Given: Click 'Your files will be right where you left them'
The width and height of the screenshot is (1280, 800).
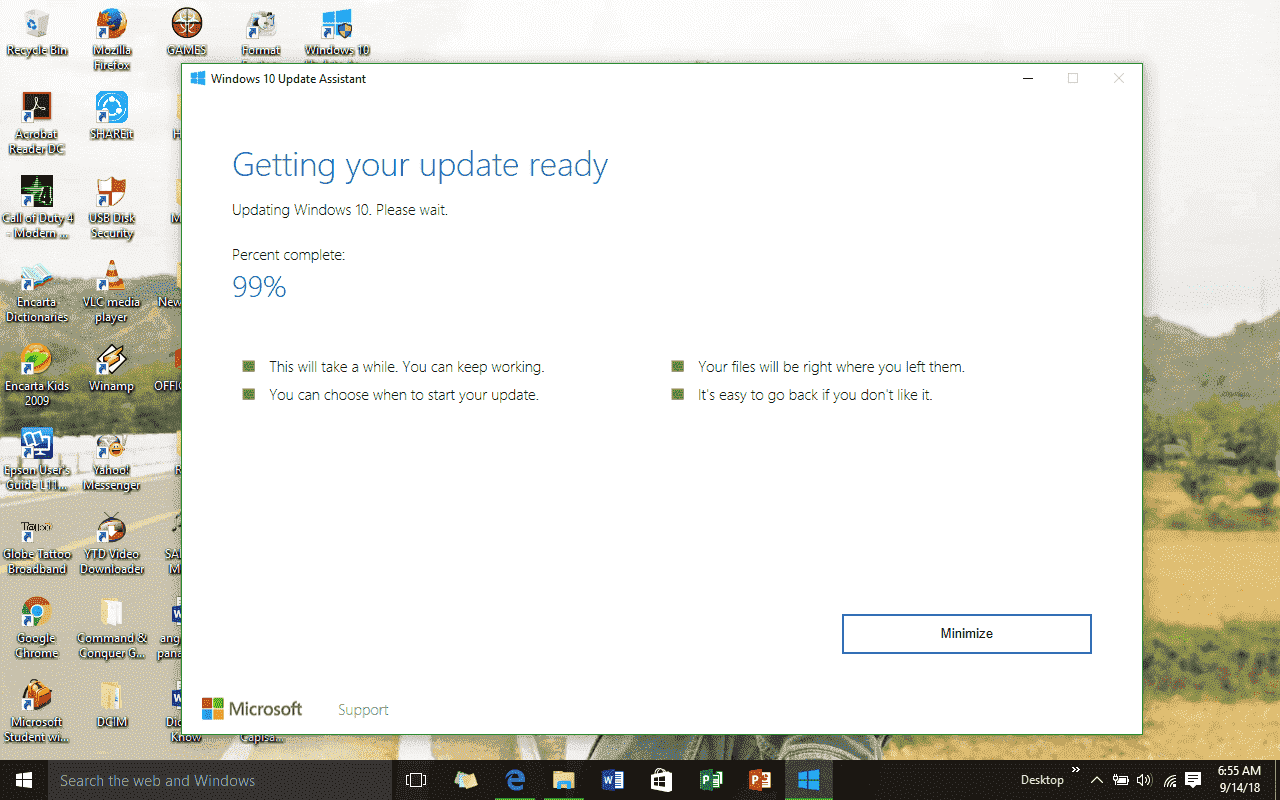Looking at the screenshot, I should [831, 367].
